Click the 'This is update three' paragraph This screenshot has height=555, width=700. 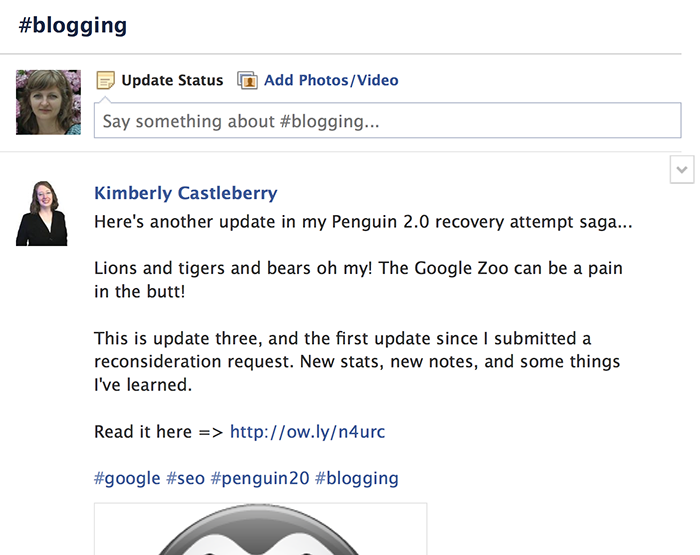(x=356, y=361)
